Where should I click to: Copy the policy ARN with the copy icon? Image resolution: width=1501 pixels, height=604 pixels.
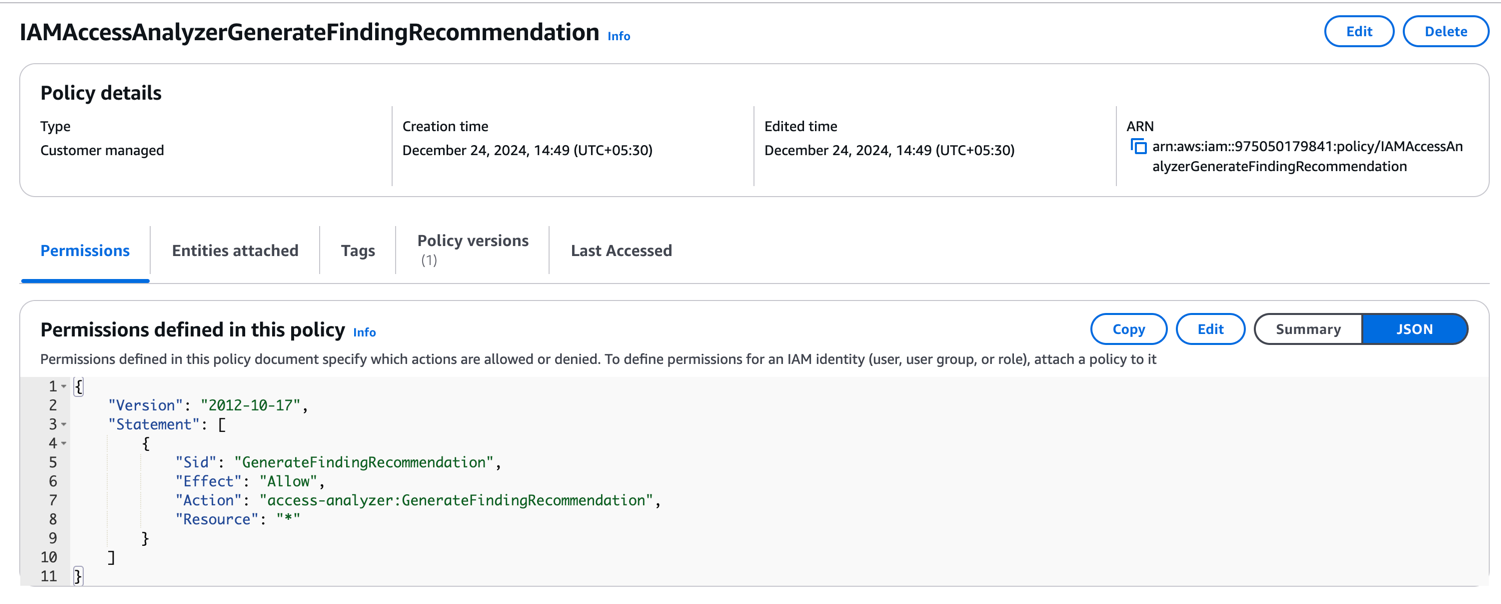tap(1138, 147)
